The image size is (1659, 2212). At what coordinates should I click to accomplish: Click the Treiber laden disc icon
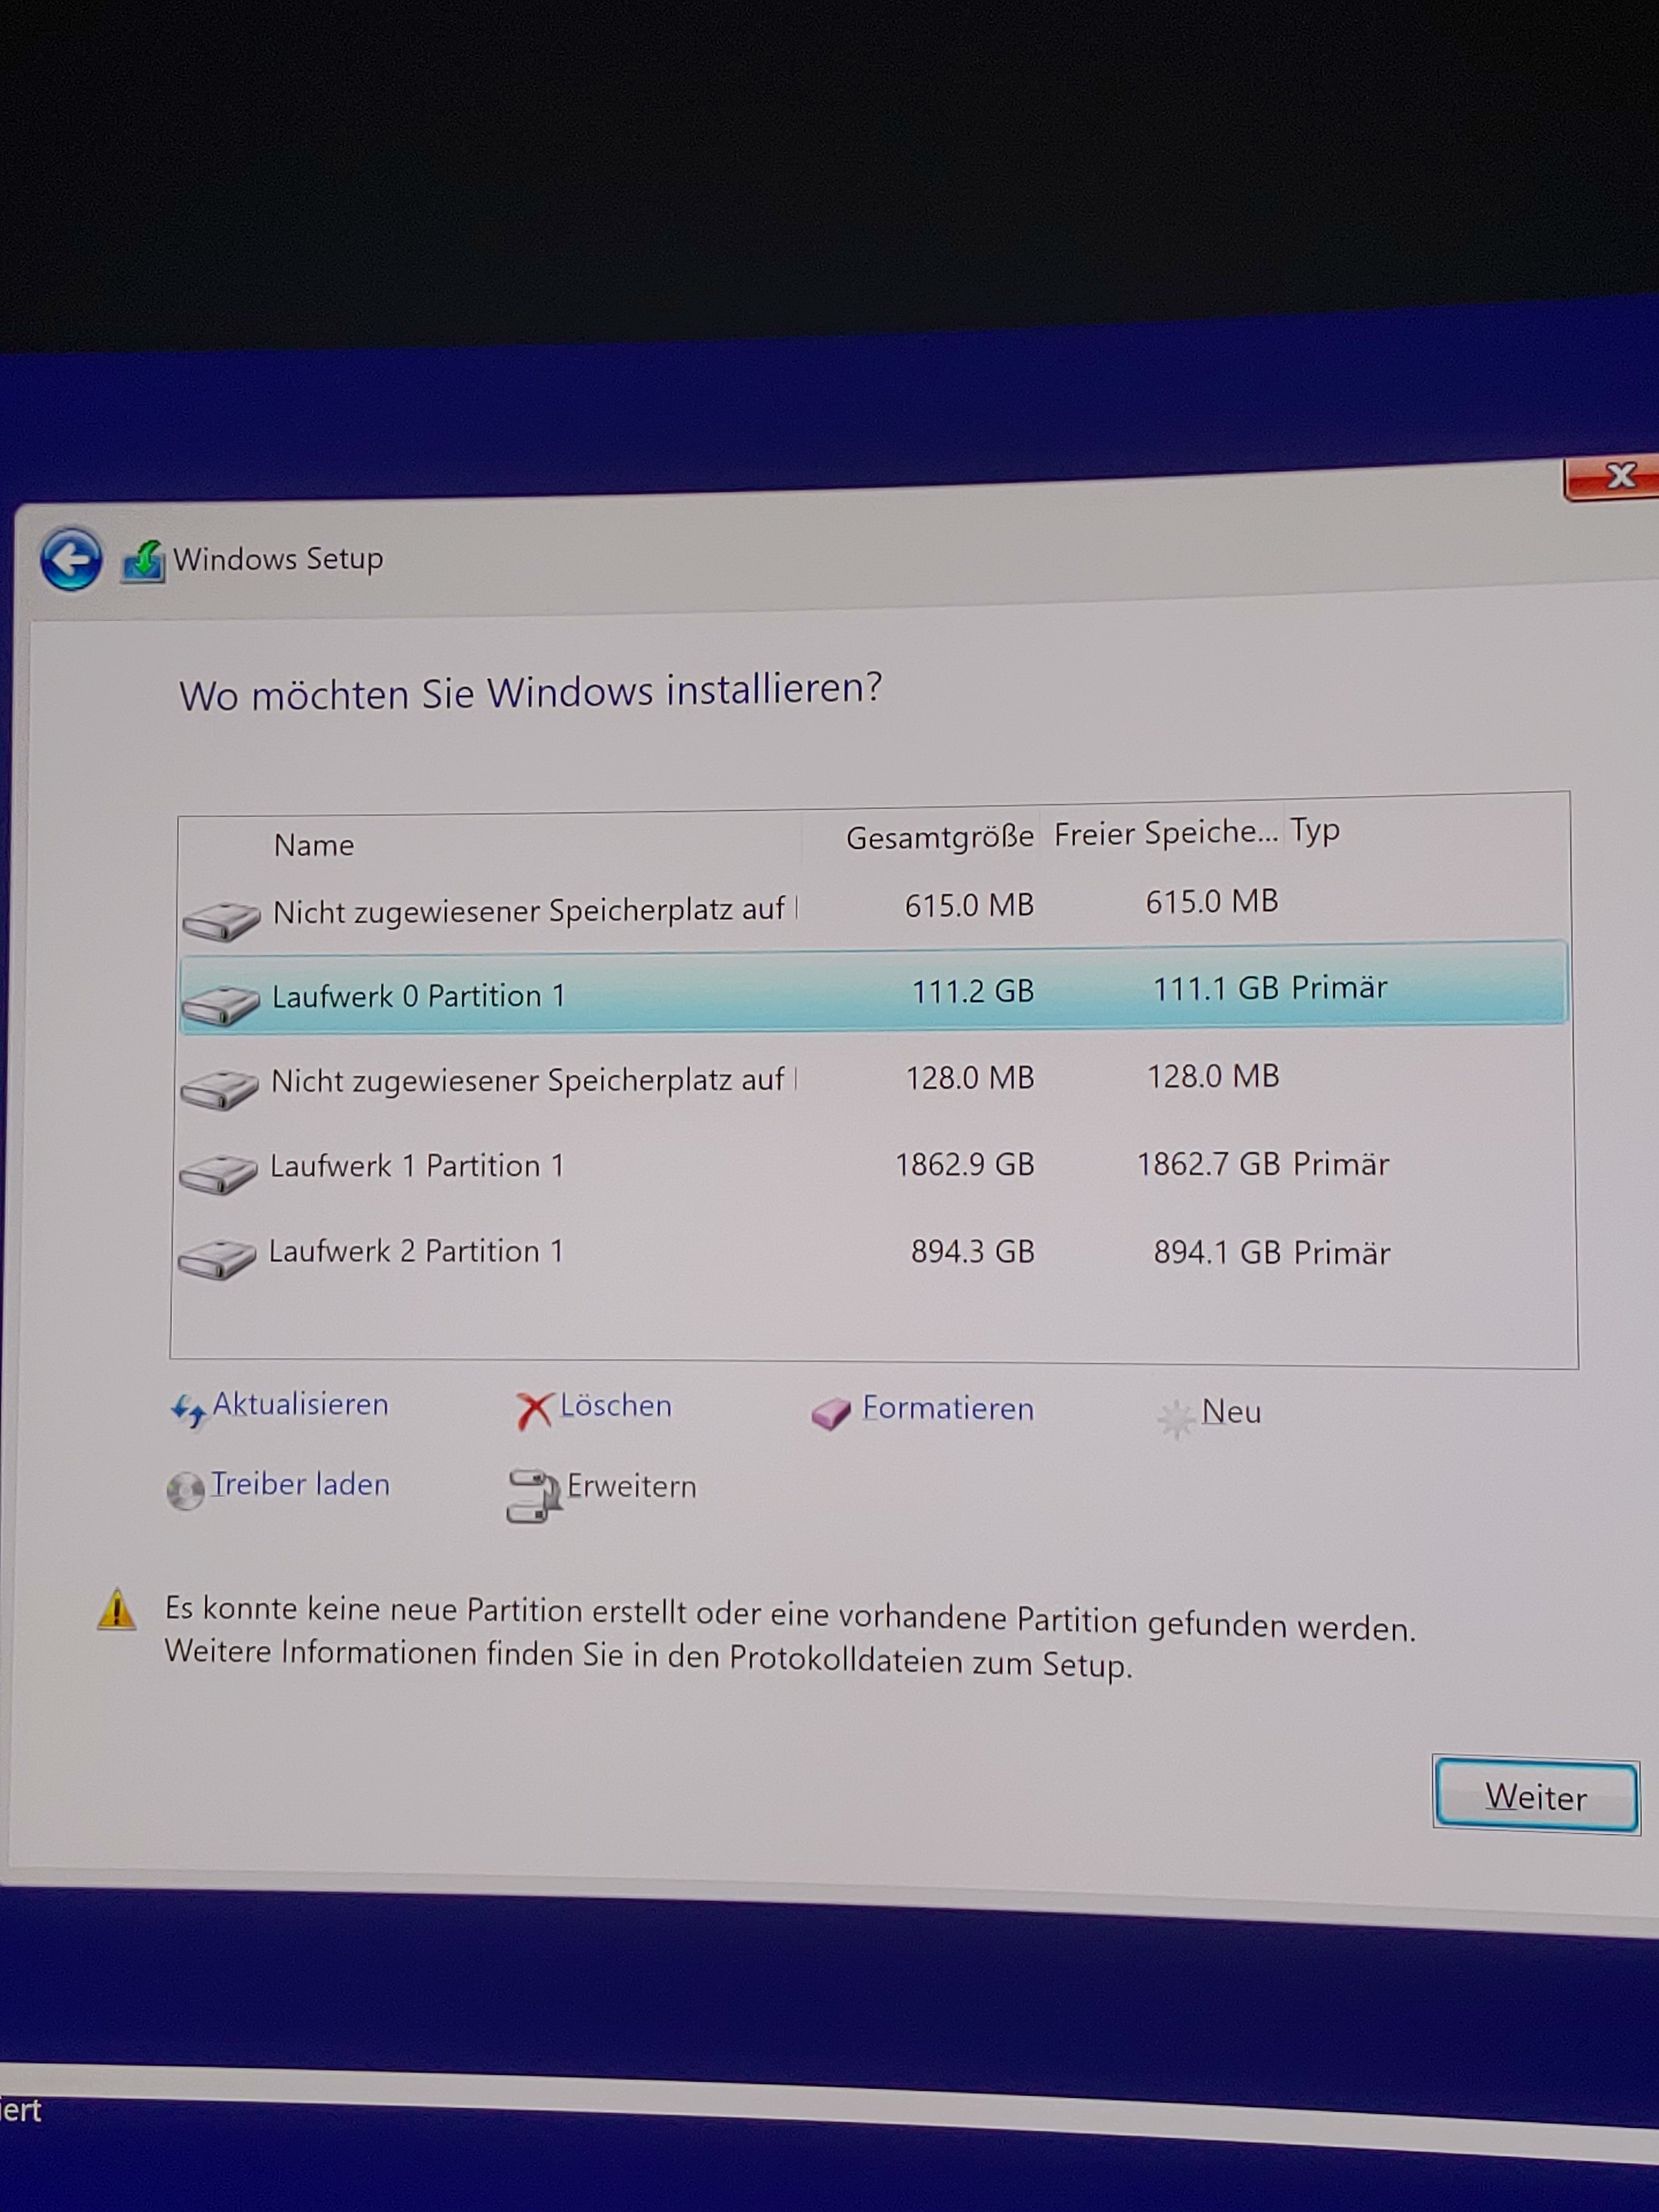pyautogui.click(x=185, y=1491)
